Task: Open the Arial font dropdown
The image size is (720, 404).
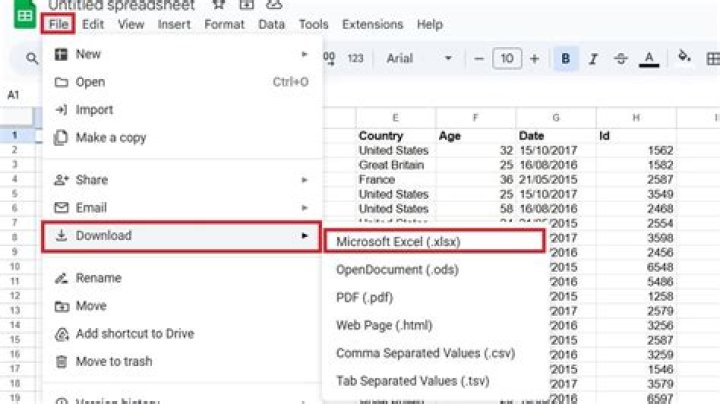Action: [419, 58]
